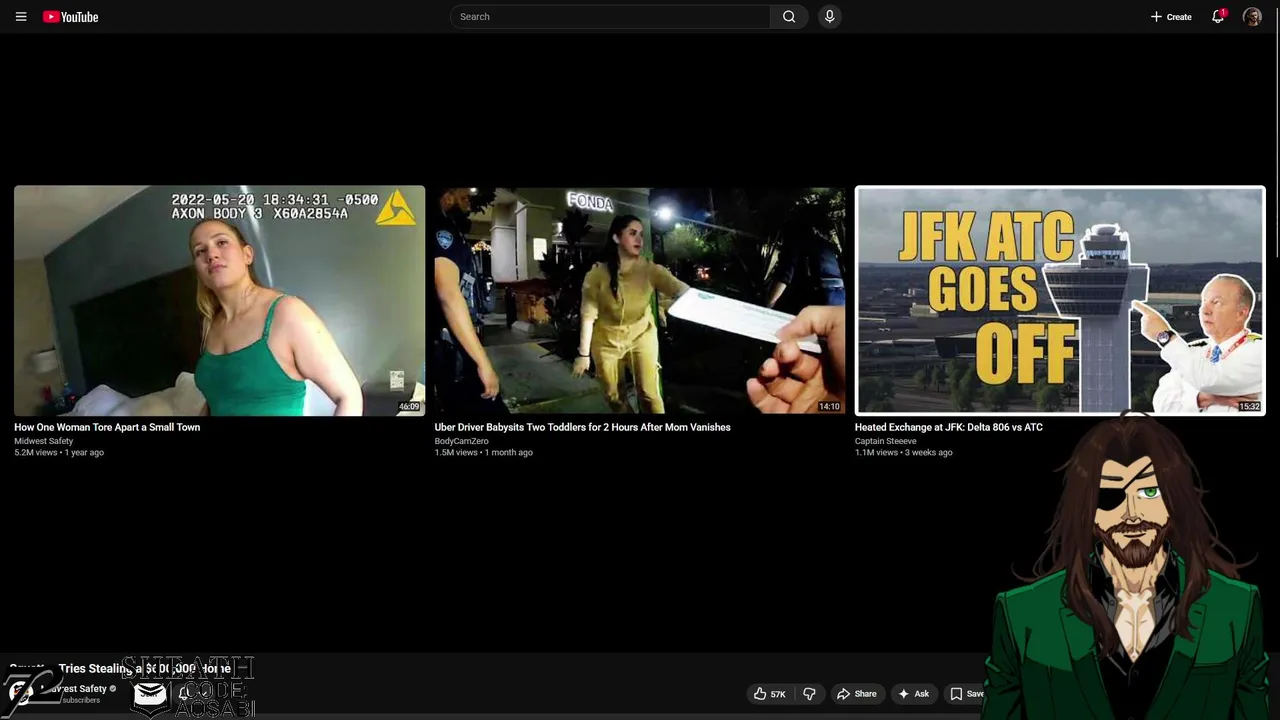This screenshot has height=720, width=1280.
Task: Dislike the video using thumbs-down
Action: click(x=809, y=694)
